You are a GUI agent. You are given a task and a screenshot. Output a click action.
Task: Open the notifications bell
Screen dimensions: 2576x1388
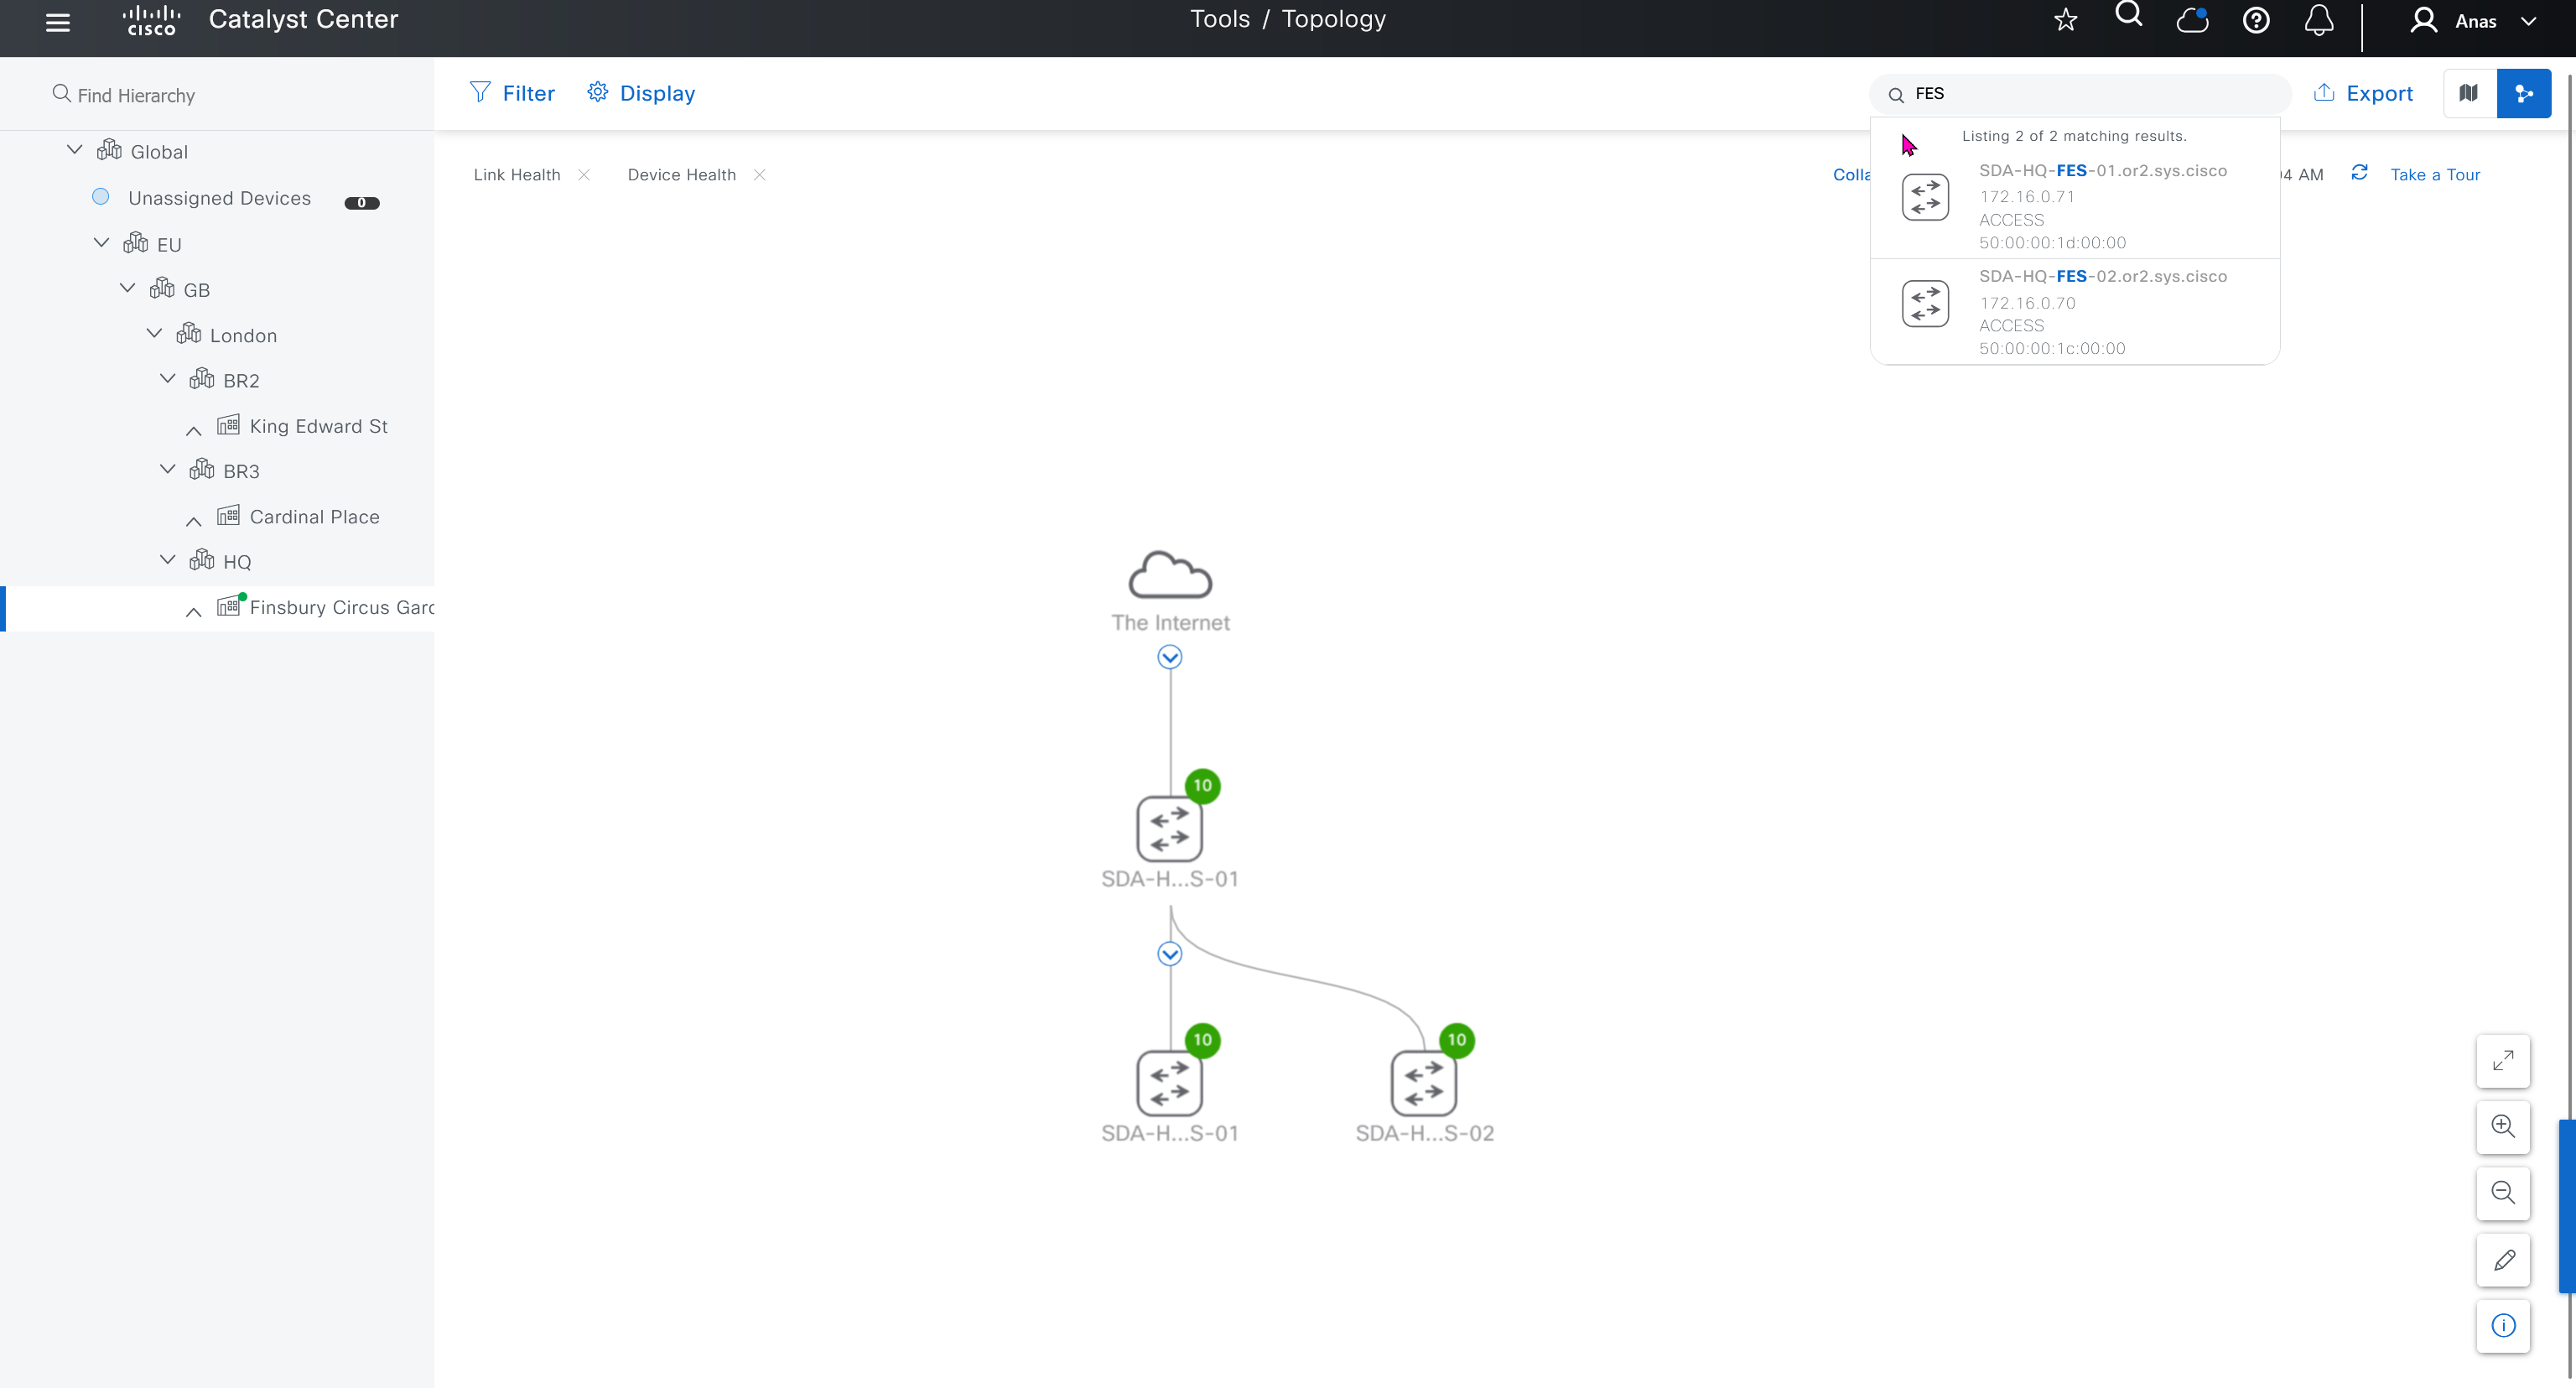tap(2319, 20)
